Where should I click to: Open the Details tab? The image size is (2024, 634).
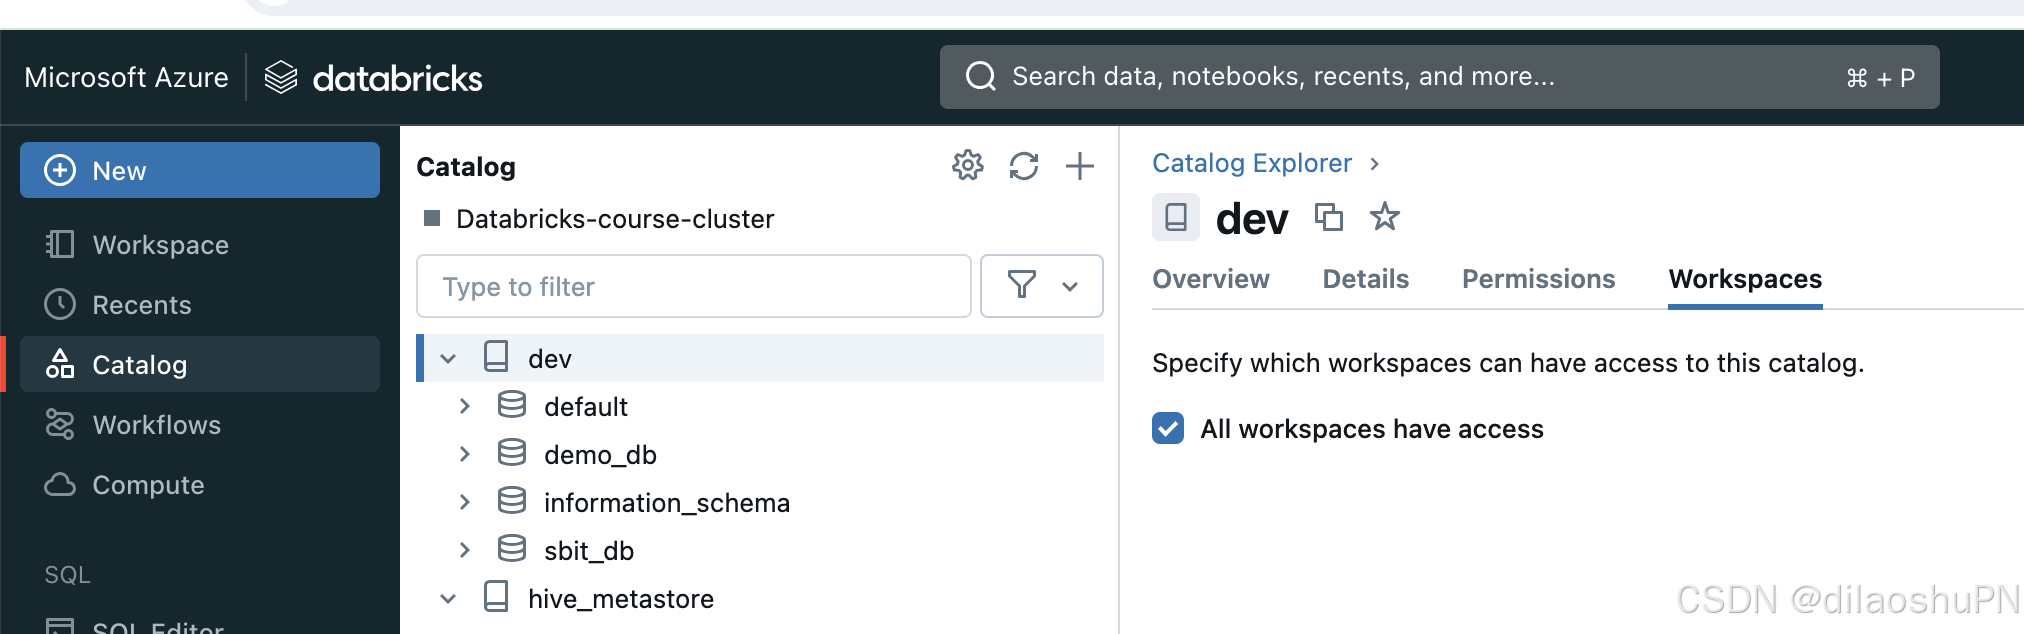[x=1365, y=279]
